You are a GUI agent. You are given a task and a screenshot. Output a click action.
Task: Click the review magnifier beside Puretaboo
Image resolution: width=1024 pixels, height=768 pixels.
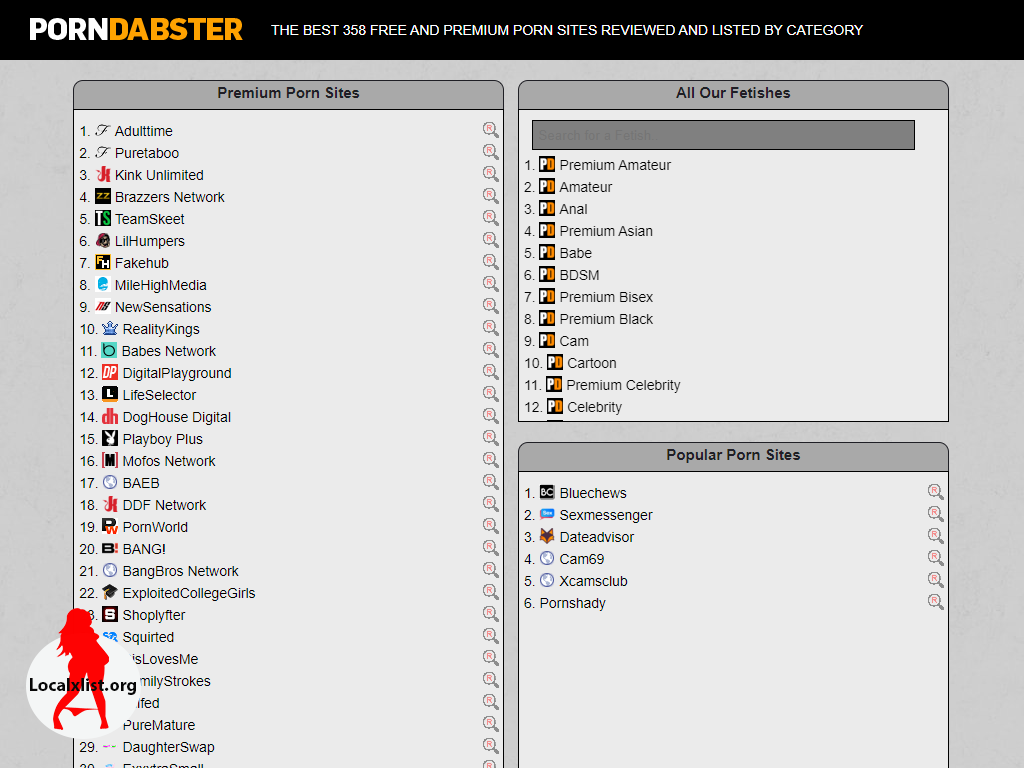coord(490,152)
